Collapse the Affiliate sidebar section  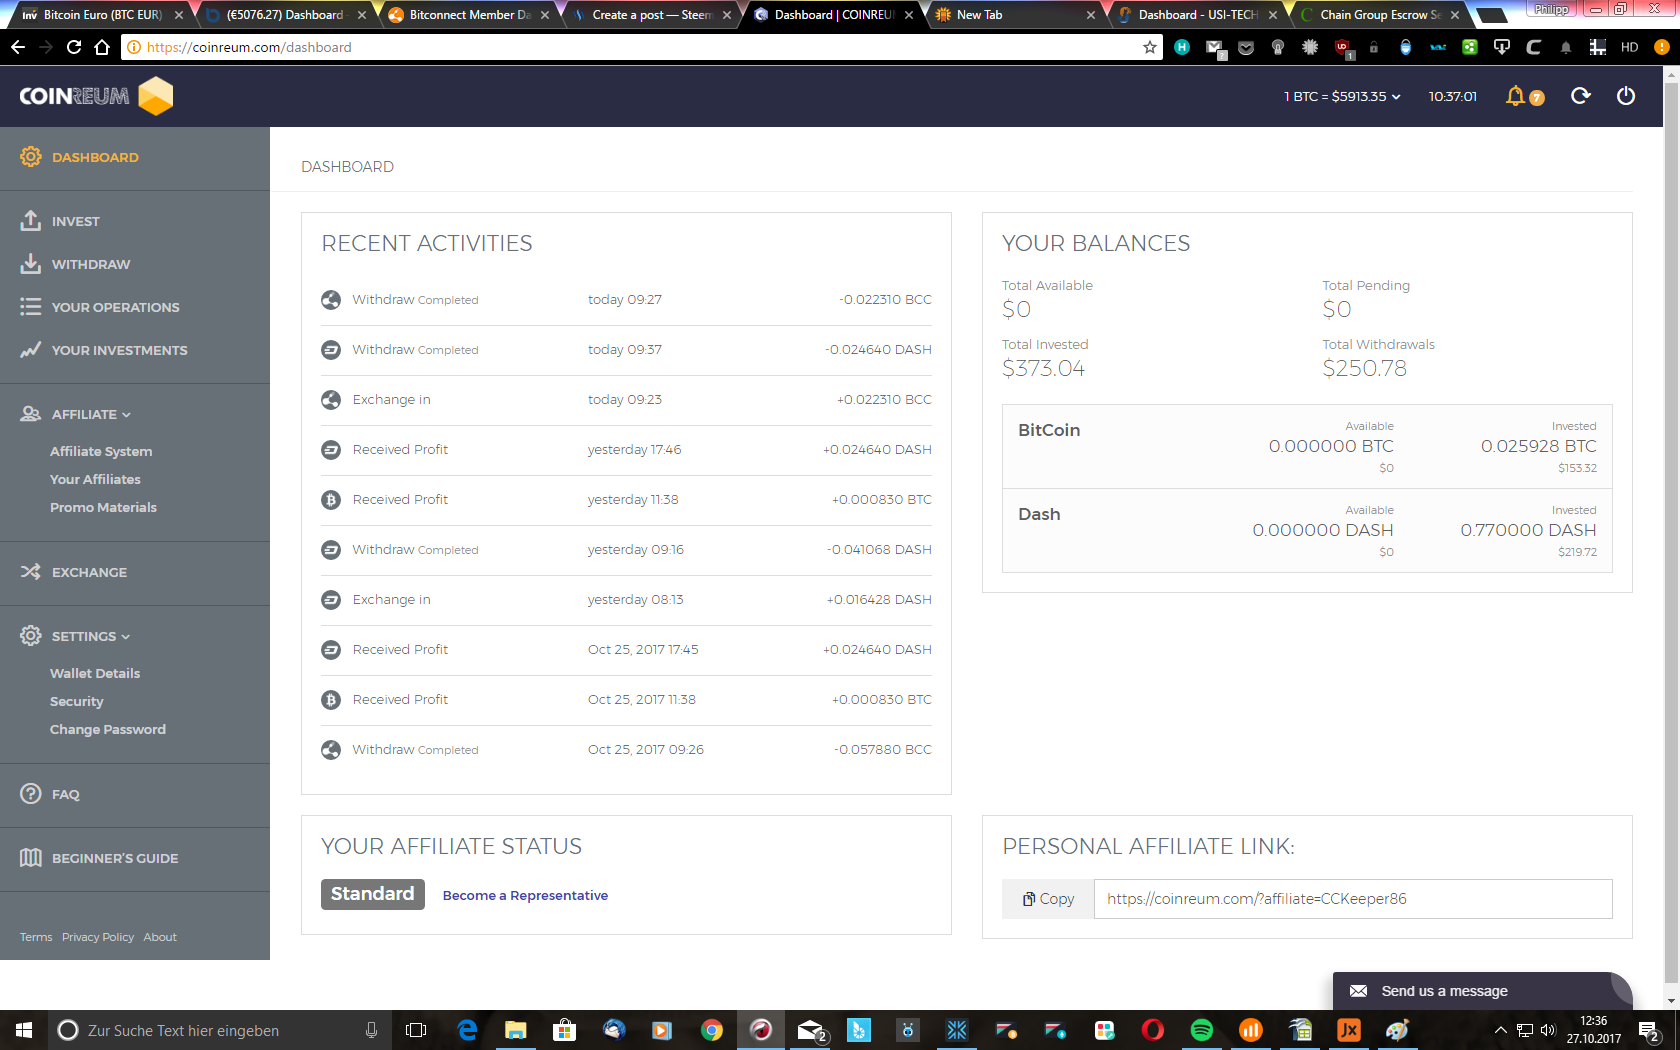pyautogui.click(x=91, y=414)
